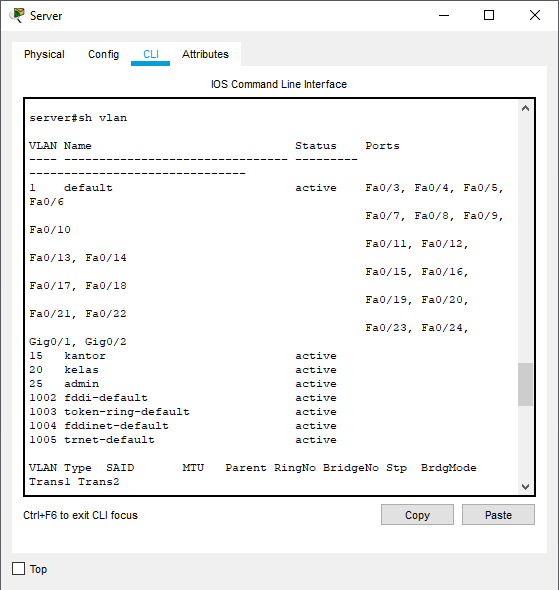This screenshot has height=590, width=559.
Task: Enable the Top checkbox
Action: coord(18,569)
